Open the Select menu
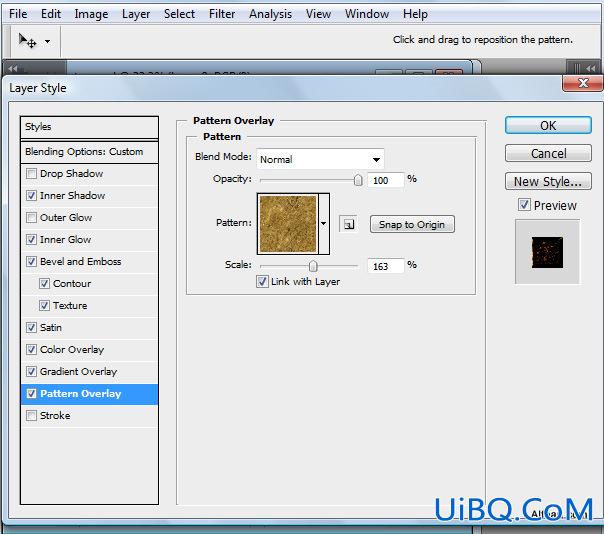This screenshot has width=604, height=534. (179, 14)
